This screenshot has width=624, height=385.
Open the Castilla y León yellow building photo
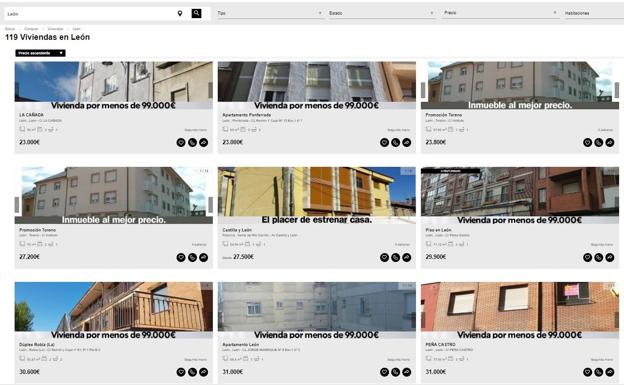pyautogui.click(x=317, y=192)
